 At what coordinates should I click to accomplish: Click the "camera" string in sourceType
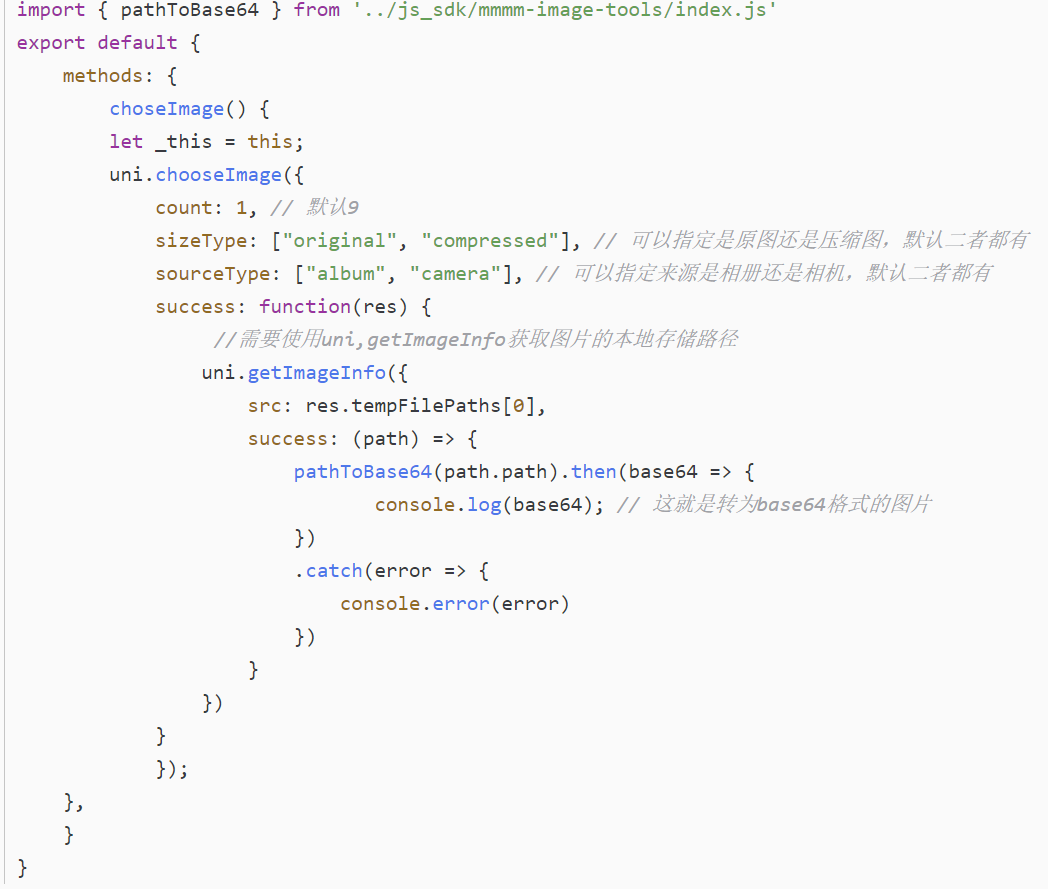pyautogui.click(x=455, y=273)
